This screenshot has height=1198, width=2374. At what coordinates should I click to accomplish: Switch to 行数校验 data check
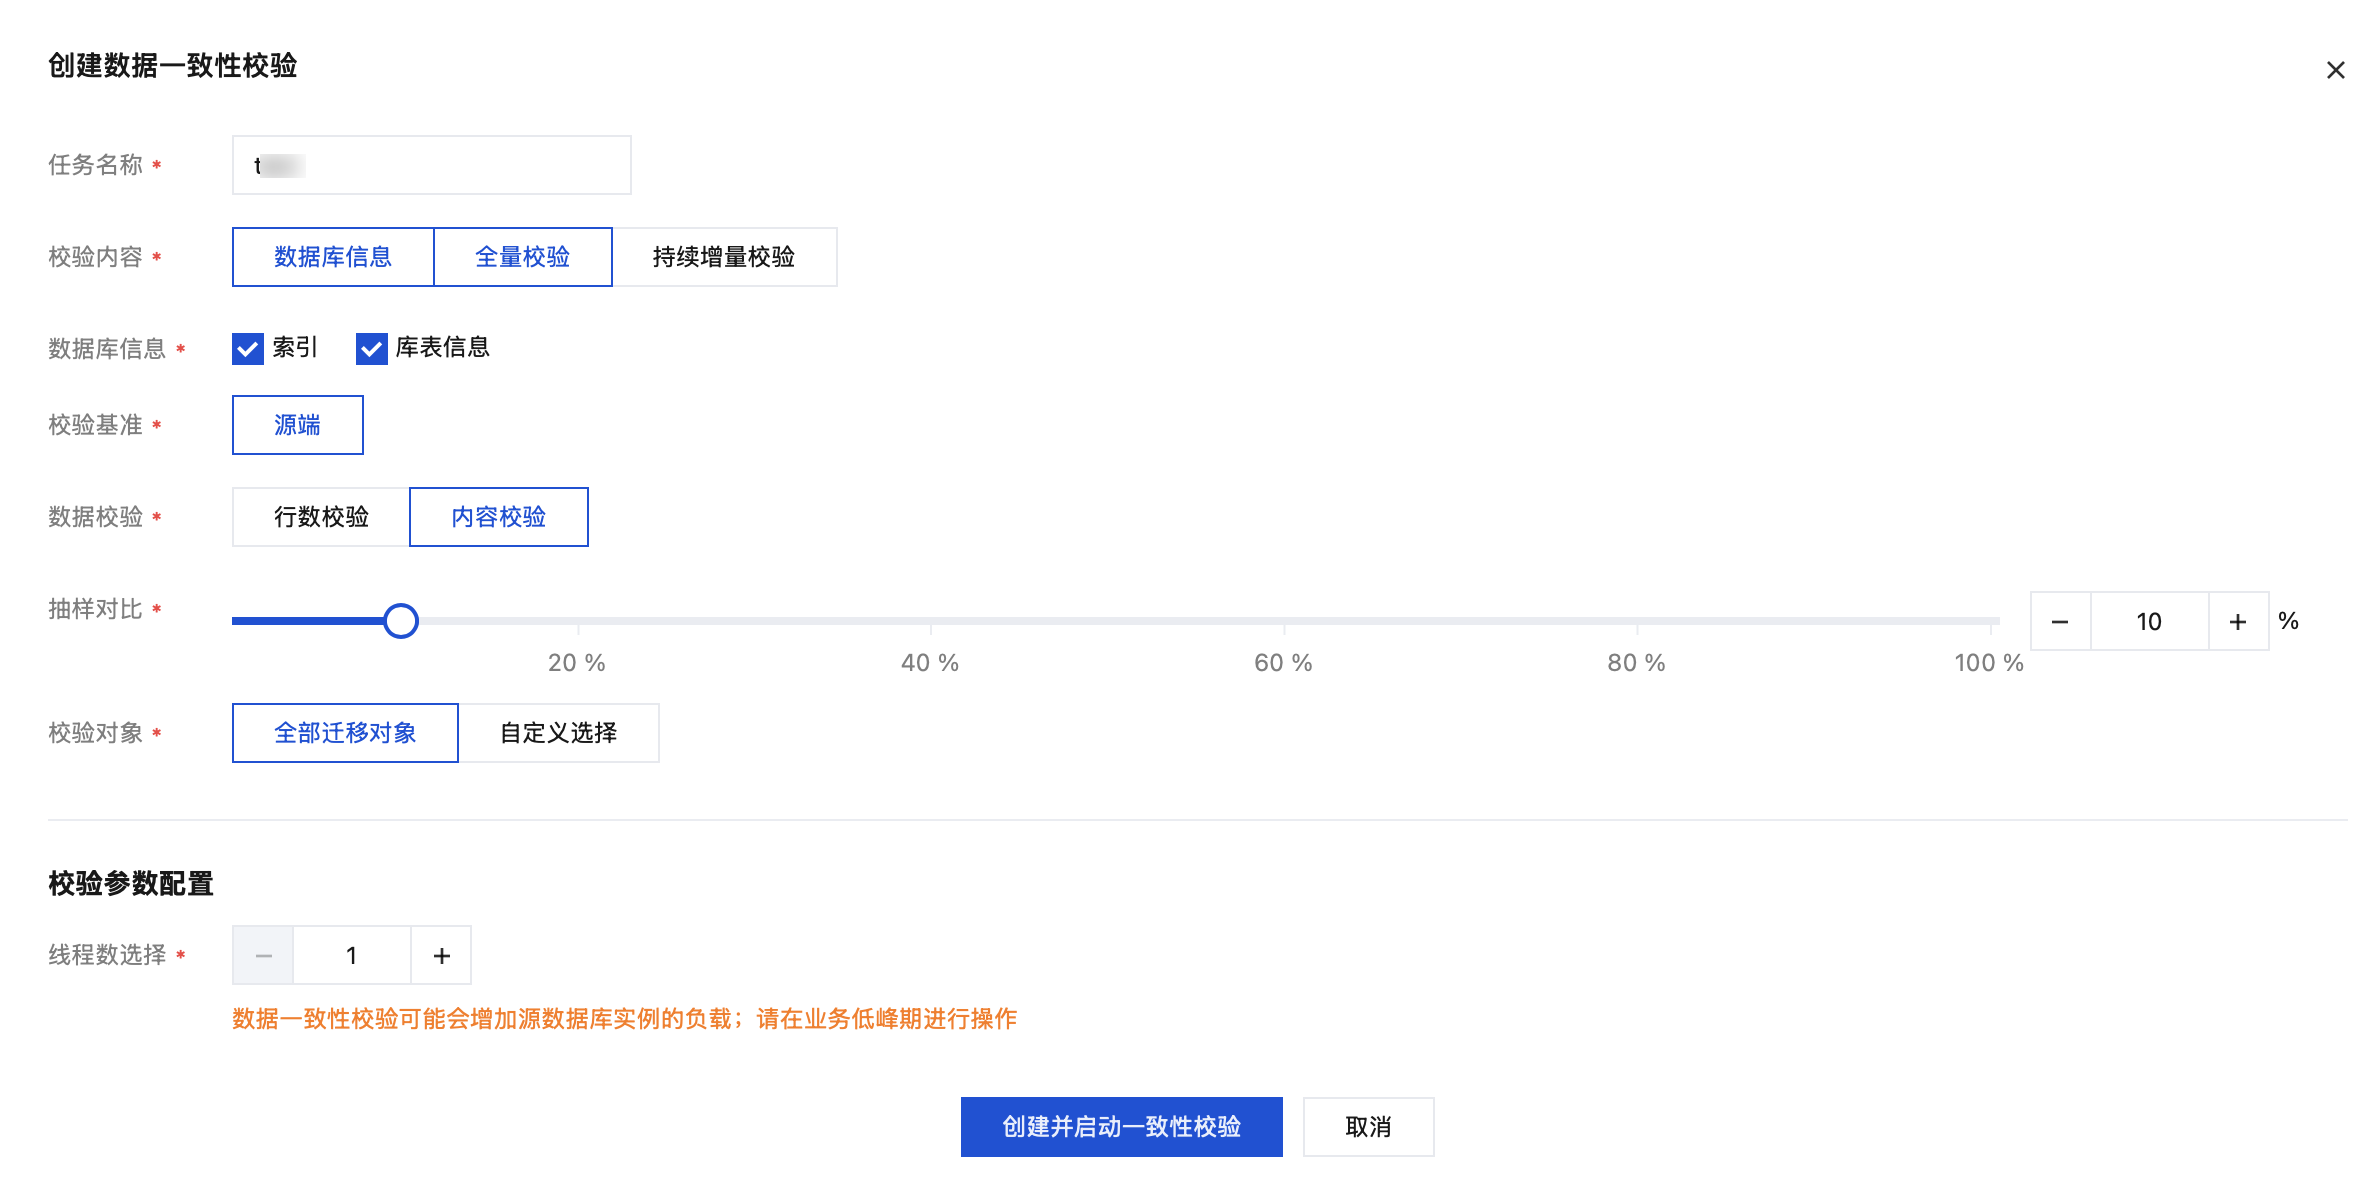pyautogui.click(x=321, y=517)
